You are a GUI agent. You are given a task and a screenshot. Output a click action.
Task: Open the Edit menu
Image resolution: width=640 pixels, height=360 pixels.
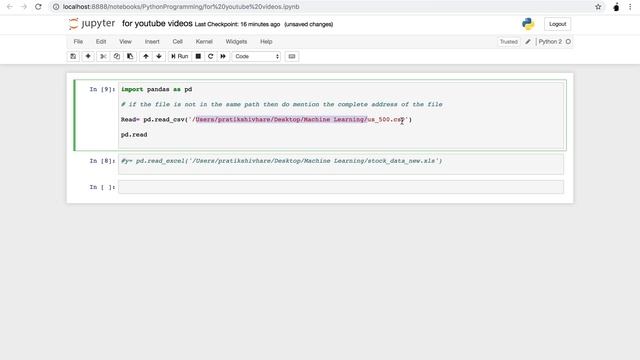(101, 42)
